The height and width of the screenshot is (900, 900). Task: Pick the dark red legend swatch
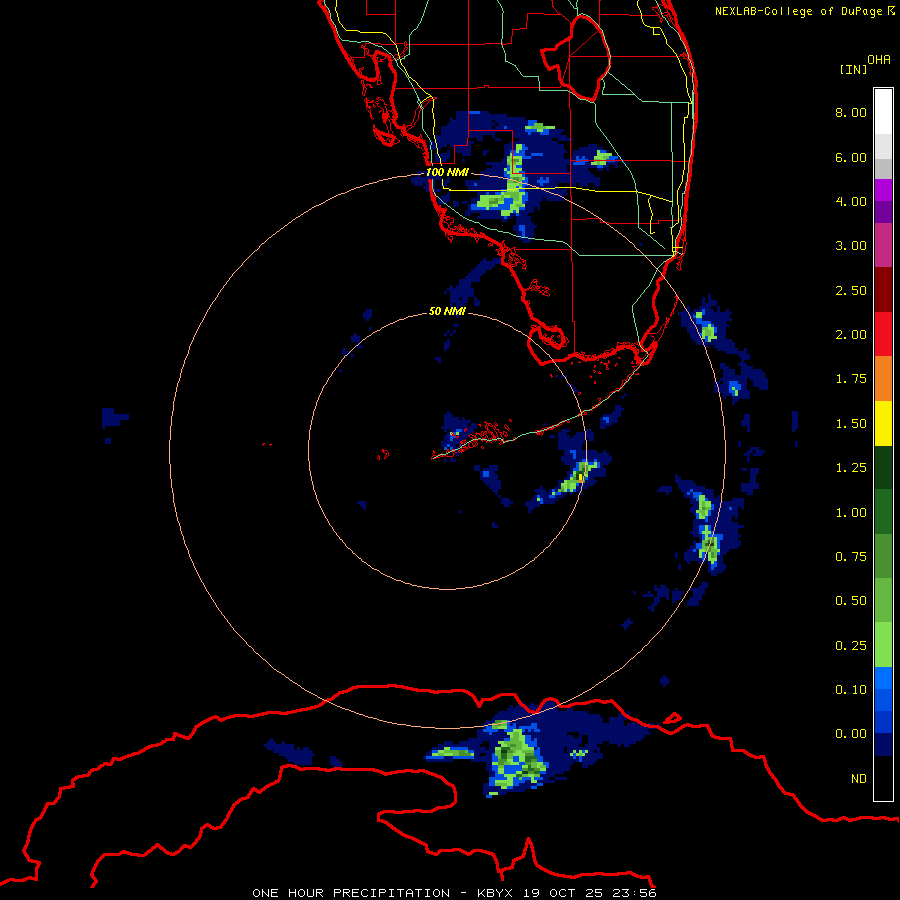click(x=883, y=290)
